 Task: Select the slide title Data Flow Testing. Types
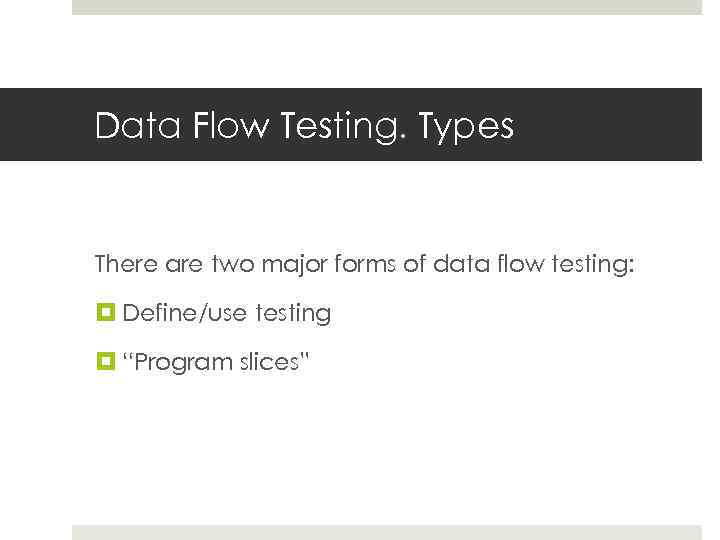pos(304,126)
